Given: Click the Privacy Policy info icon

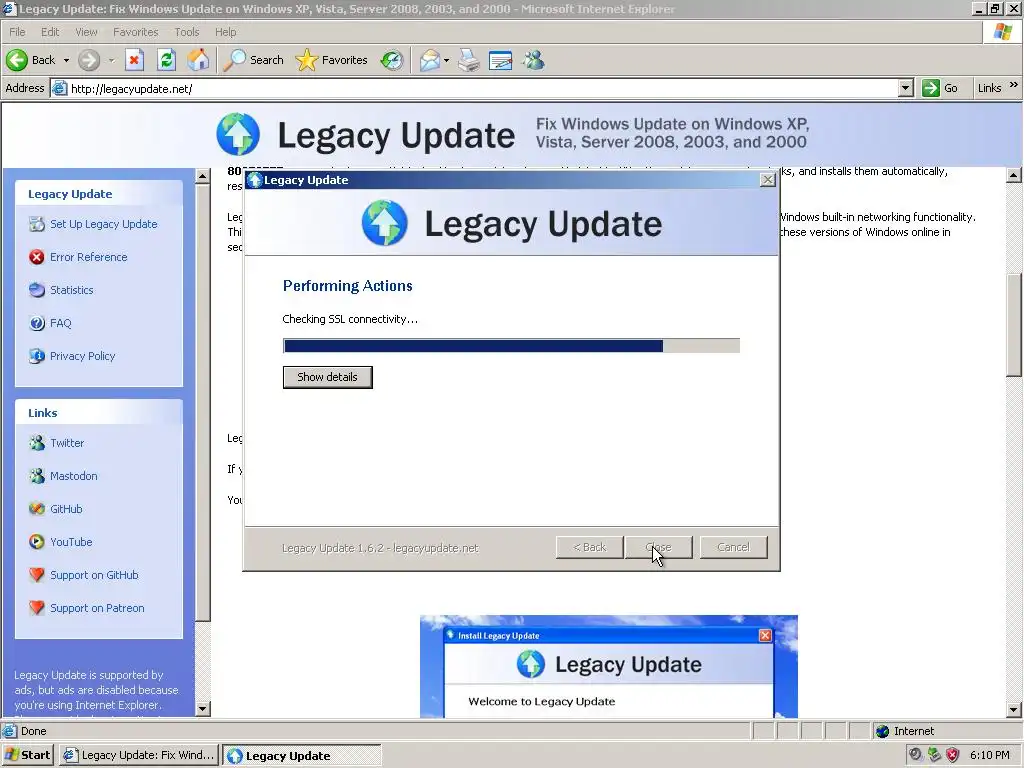Looking at the screenshot, I should tap(37, 356).
